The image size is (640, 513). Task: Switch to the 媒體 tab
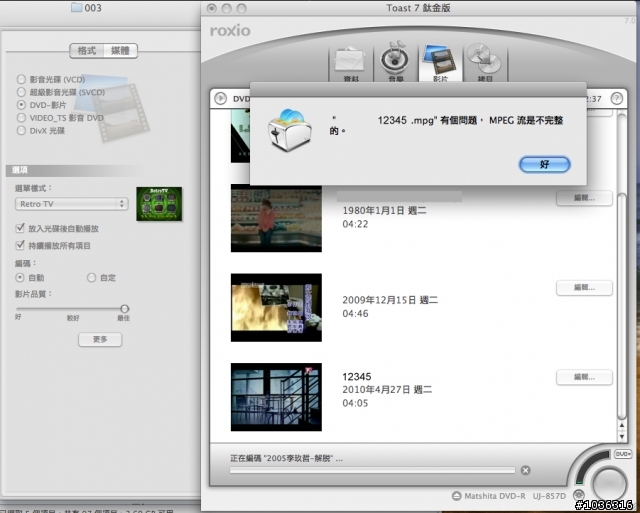pos(120,51)
